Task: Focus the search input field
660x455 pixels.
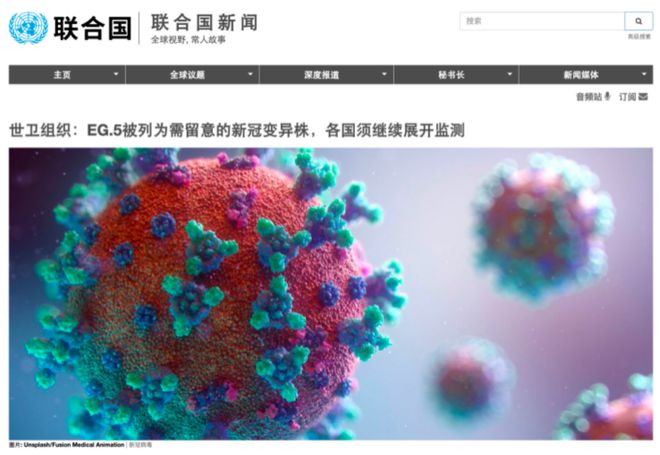Action: (542, 21)
